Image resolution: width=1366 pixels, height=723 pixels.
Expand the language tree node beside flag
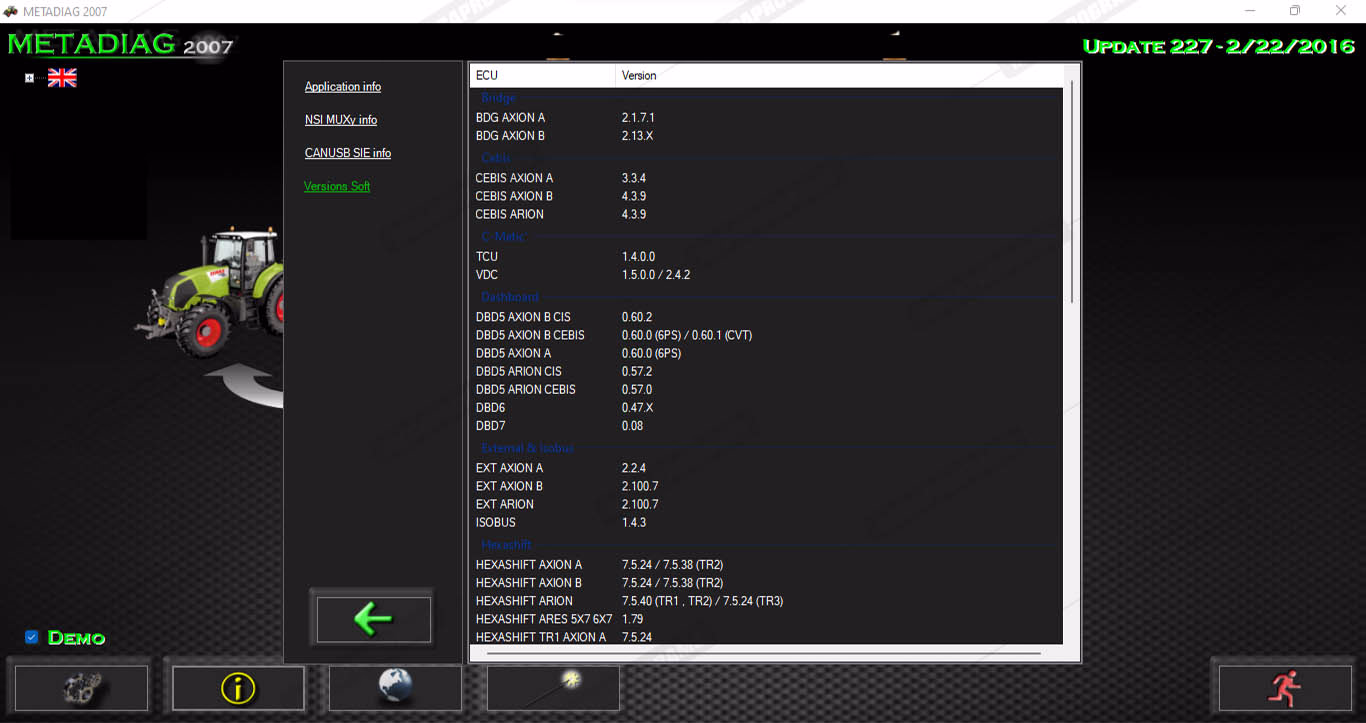(30, 78)
